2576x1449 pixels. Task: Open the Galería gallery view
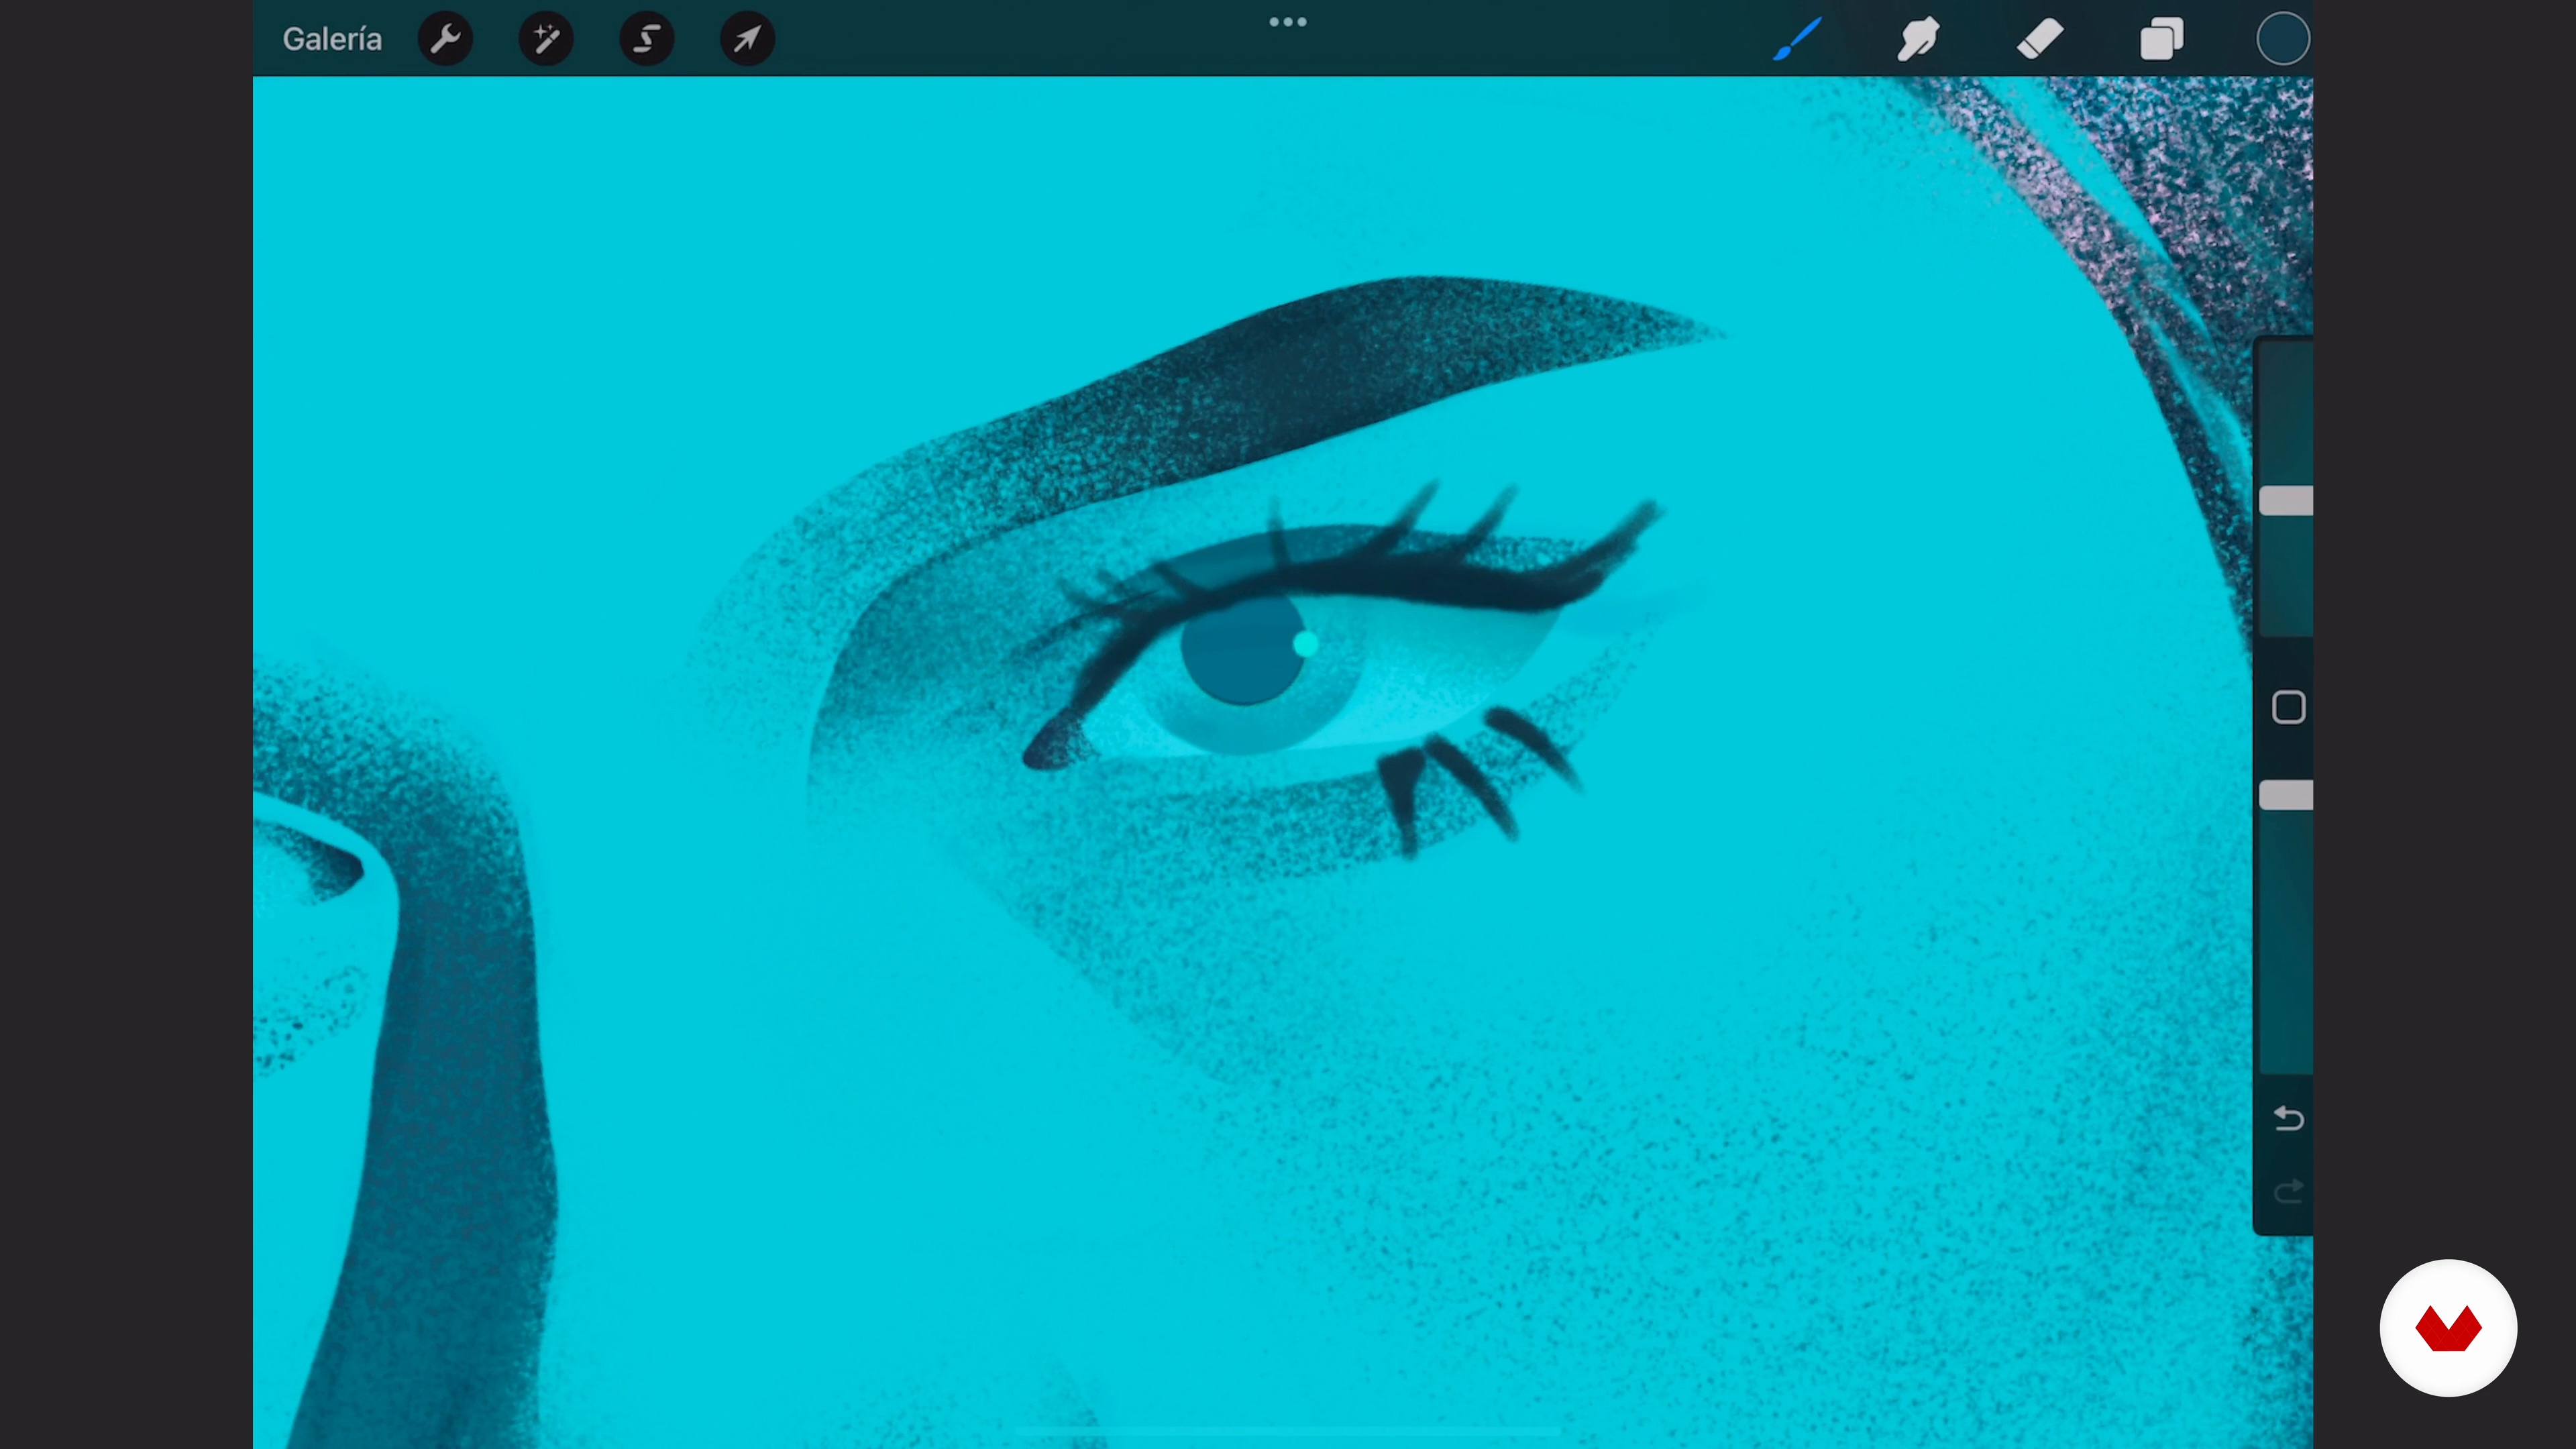[x=332, y=39]
